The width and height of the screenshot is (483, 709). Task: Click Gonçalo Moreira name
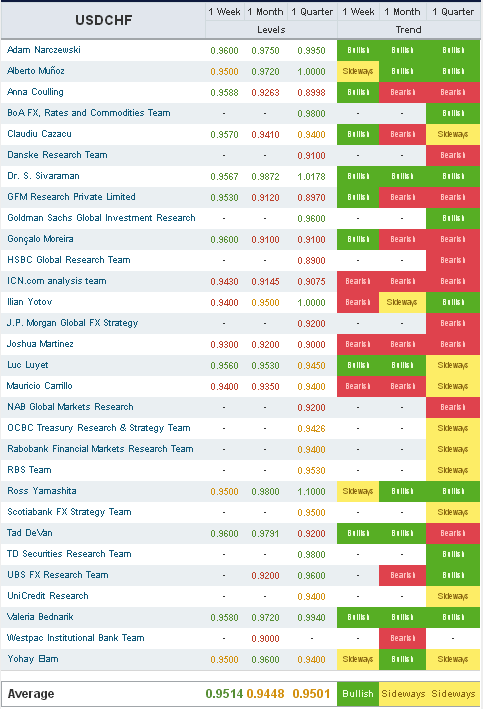[40, 239]
